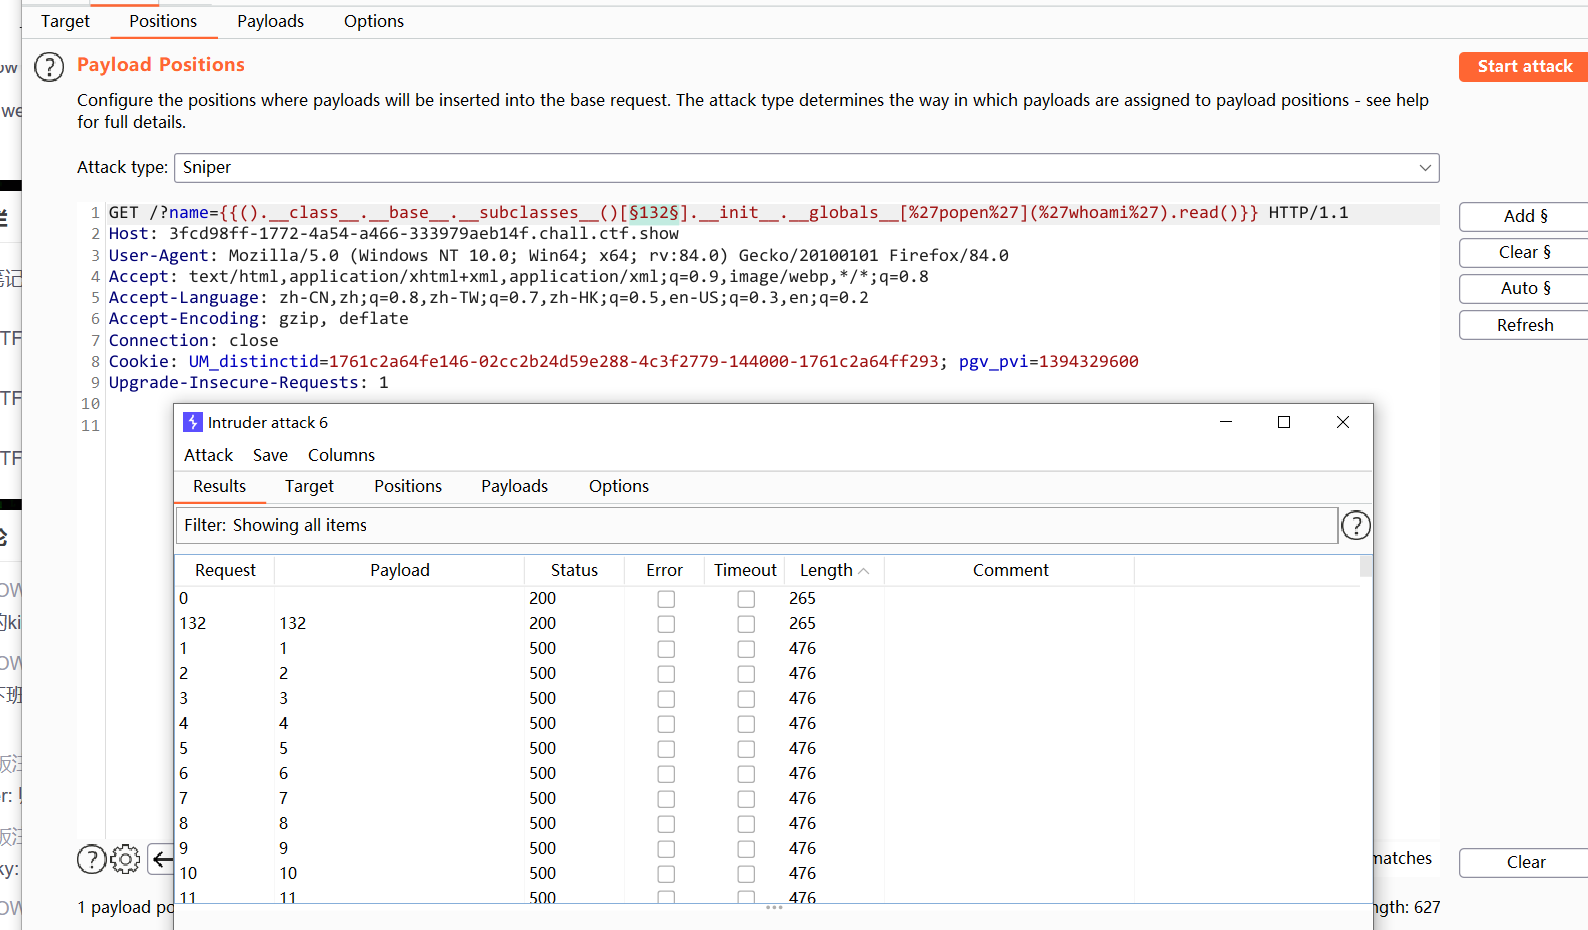Close the Intruder attack 6 window
Image resolution: width=1588 pixels, height=930 pixels.
coord(1343,422)
